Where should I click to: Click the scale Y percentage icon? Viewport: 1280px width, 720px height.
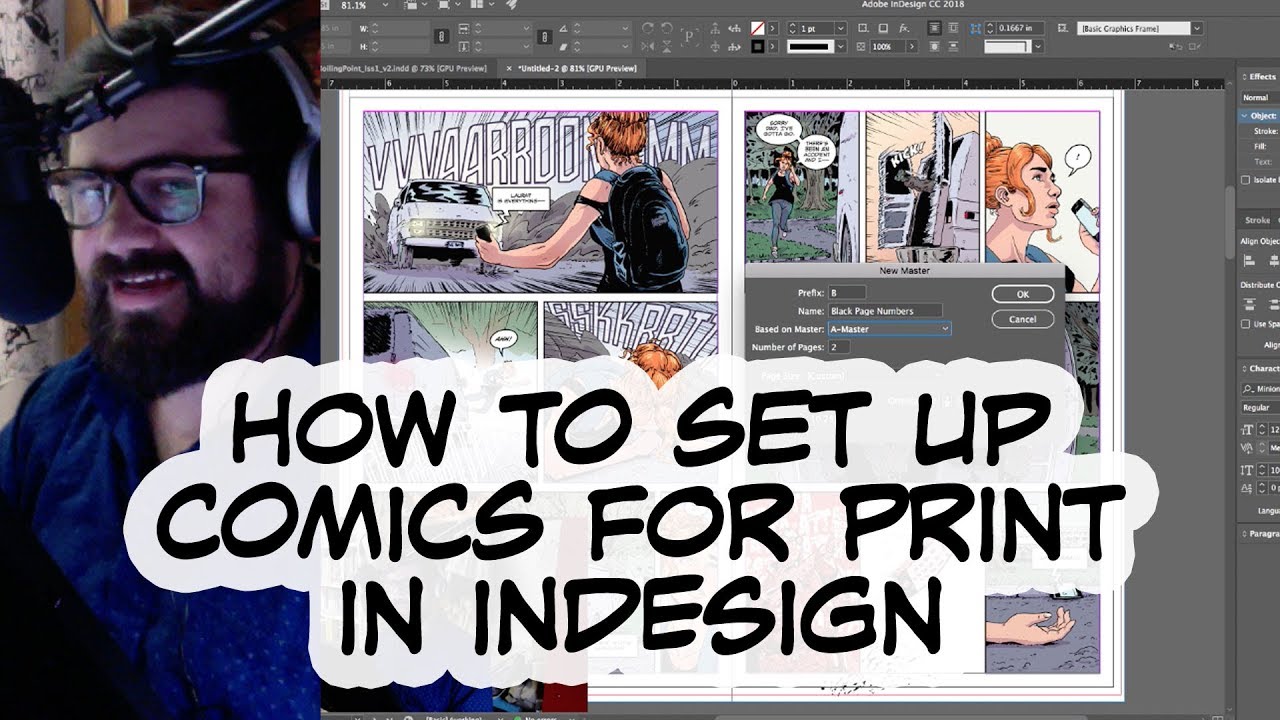pyautogui.click(x=464, y=47)
